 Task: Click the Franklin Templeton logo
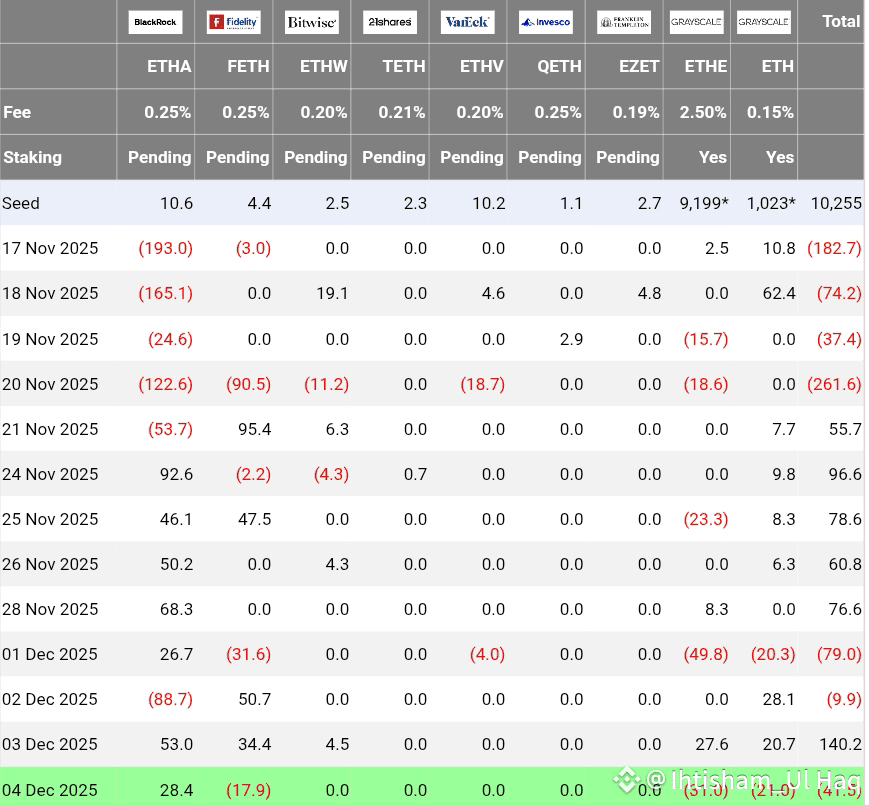coord(624,23)
